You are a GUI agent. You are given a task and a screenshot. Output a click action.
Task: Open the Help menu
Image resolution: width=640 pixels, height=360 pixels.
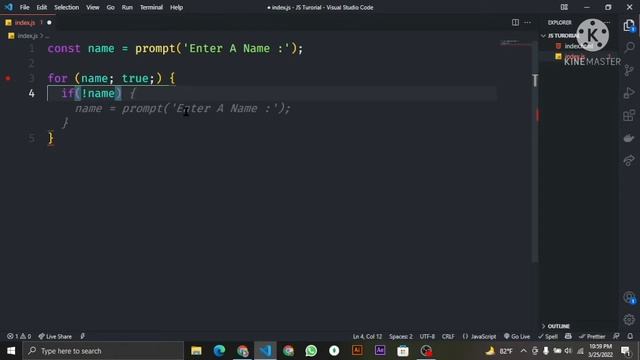(176, 7)
